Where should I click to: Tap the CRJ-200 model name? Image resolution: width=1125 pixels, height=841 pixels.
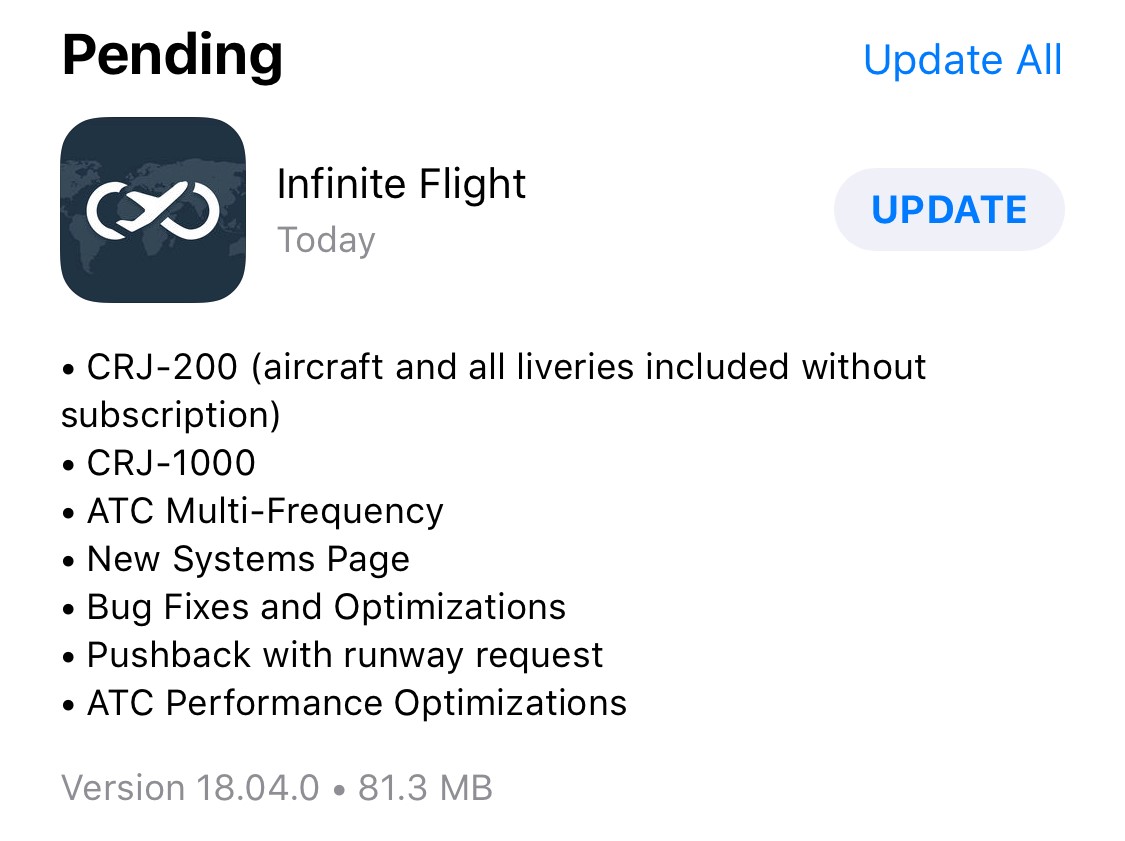[x=163, y=367]
